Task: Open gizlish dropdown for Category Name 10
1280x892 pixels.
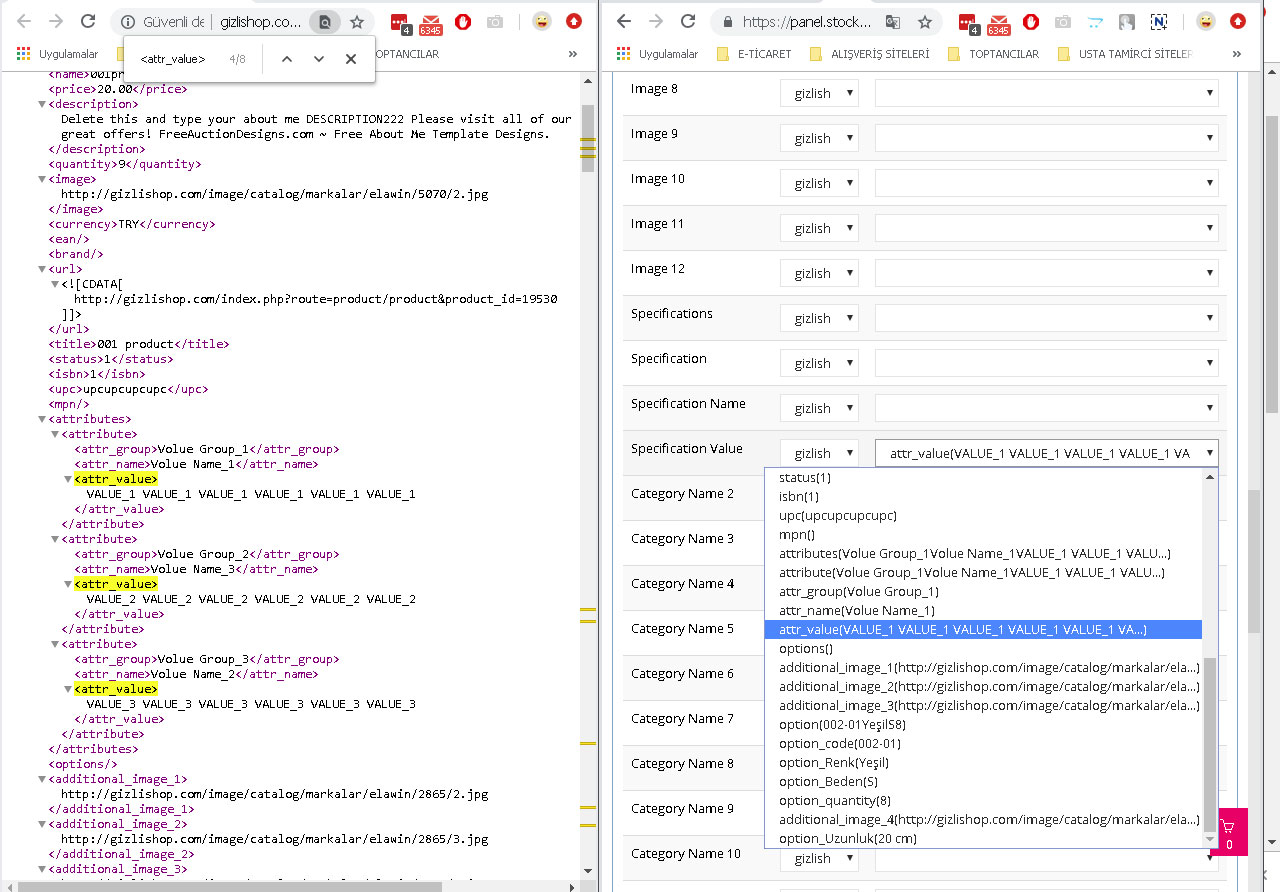Action: (x=819, y=858)
